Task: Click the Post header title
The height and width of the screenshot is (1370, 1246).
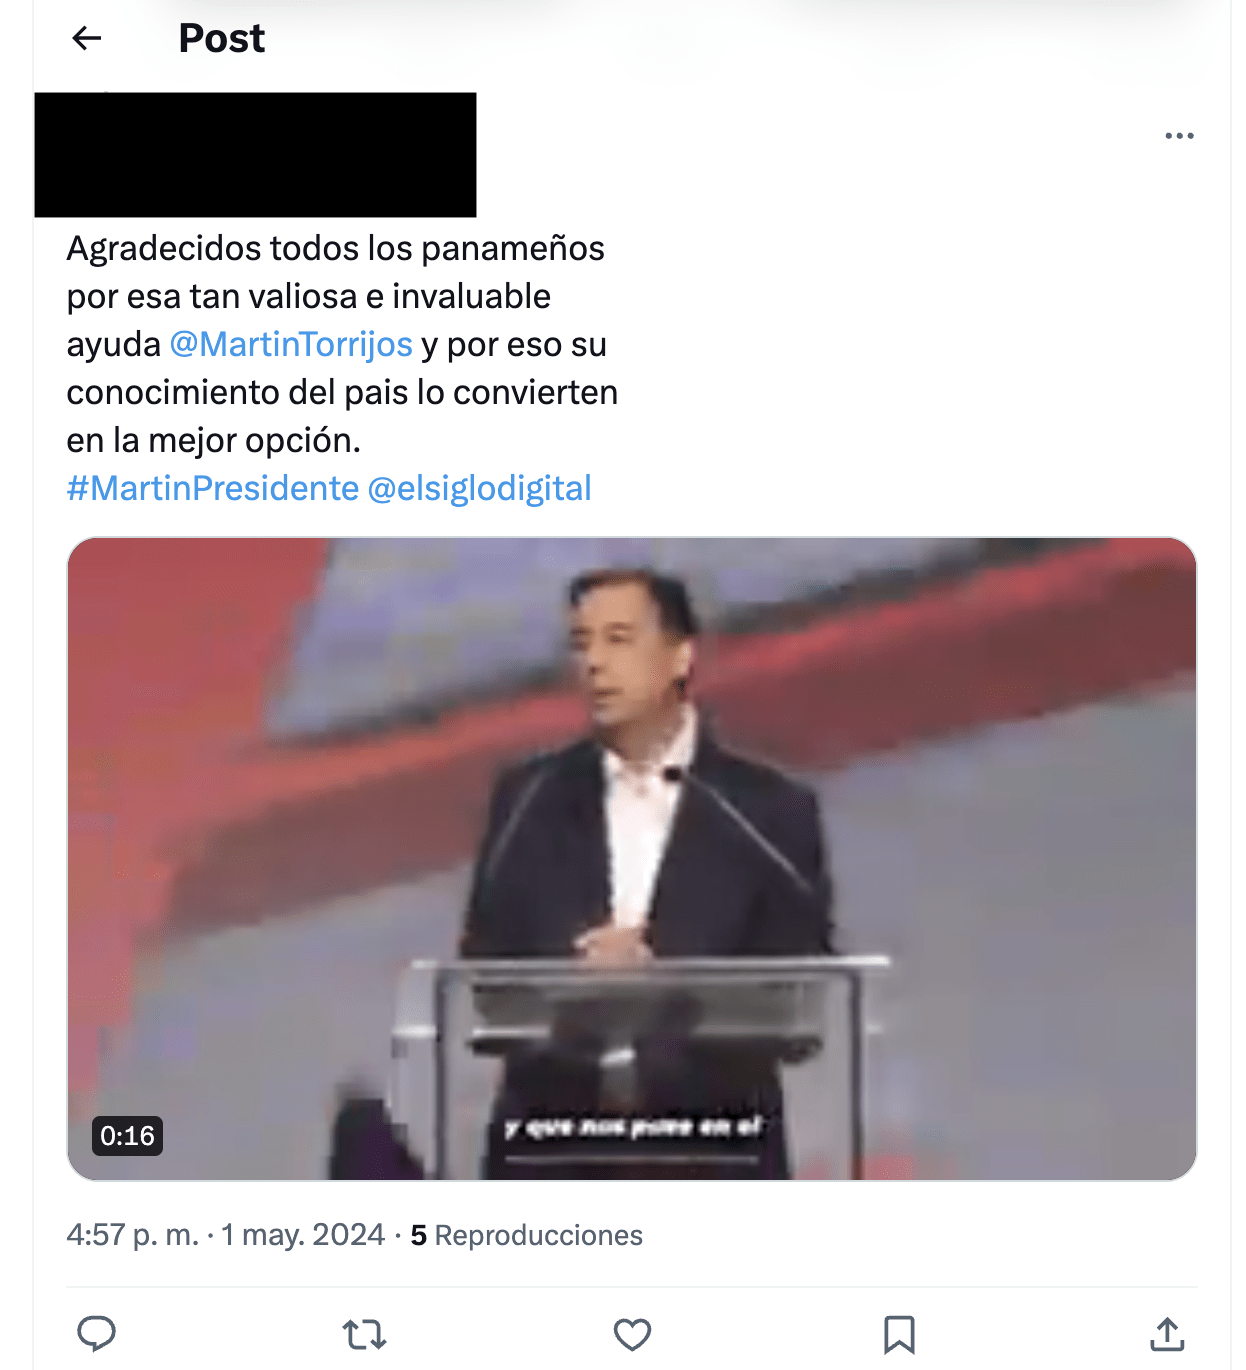Action: pyautogui.click(x=222, y=38)
